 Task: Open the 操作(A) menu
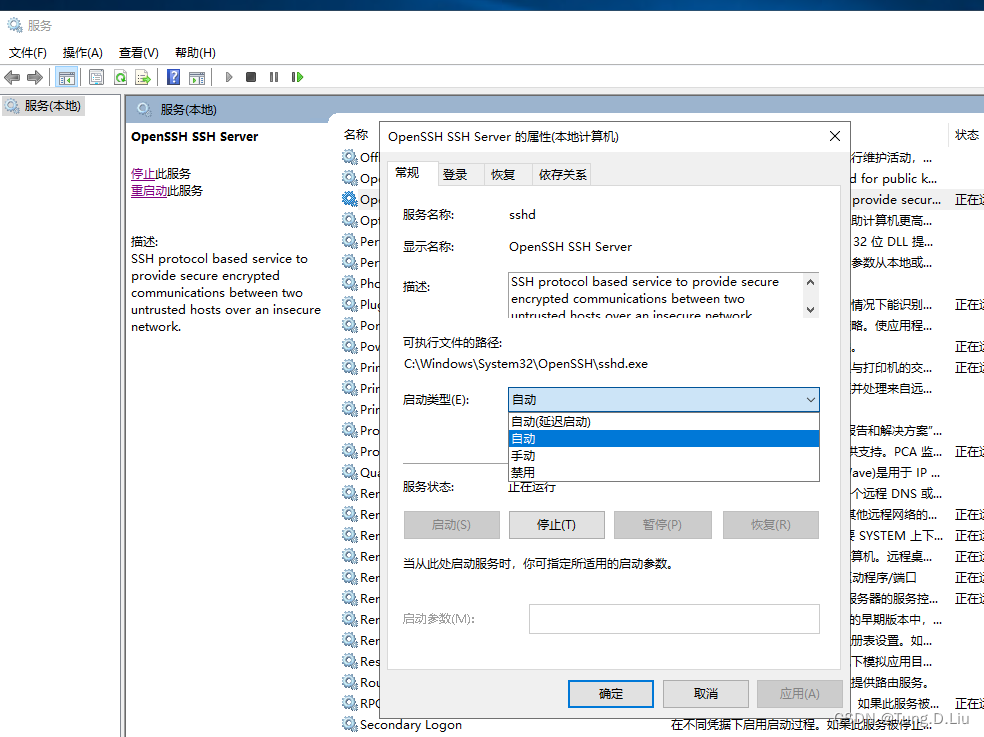click(82, 52)
